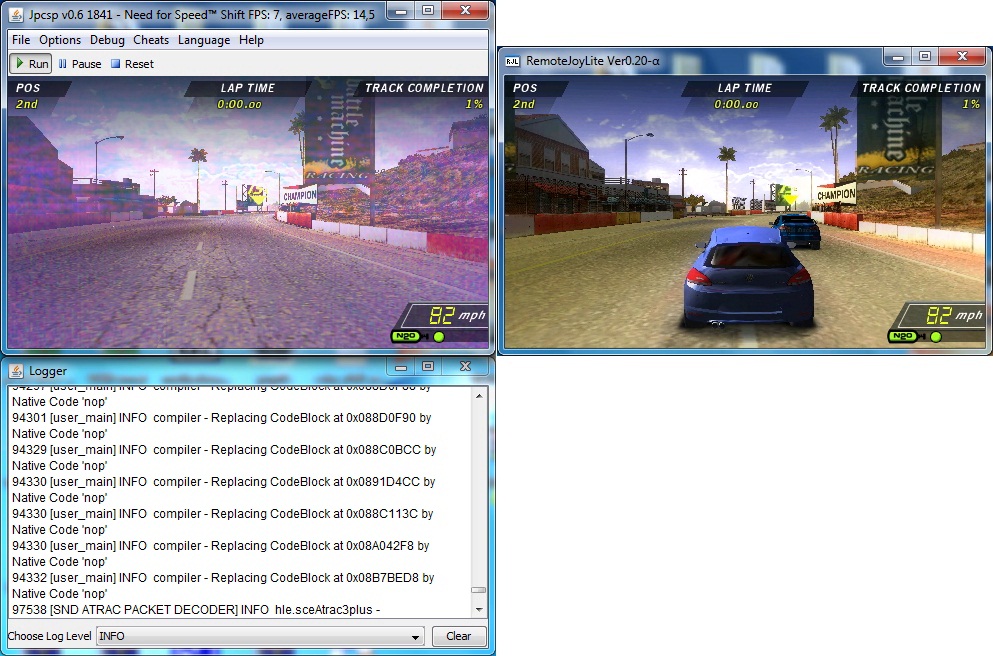Open the Help menu
Screen dimensions: 993x656
(251, 40)
